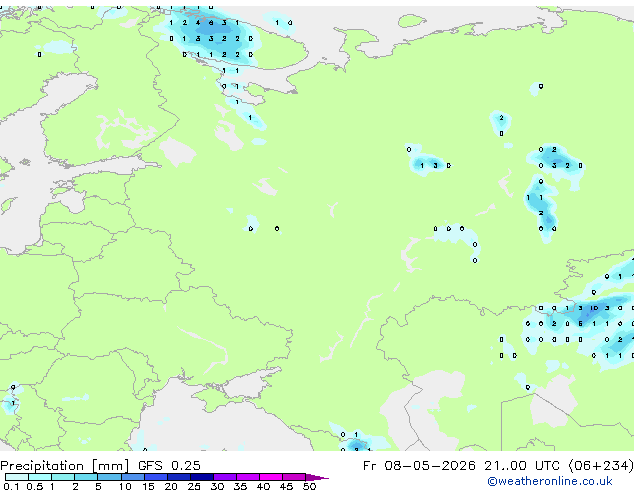Pick the 10–15 mm legend swatch

pos(132,477)
